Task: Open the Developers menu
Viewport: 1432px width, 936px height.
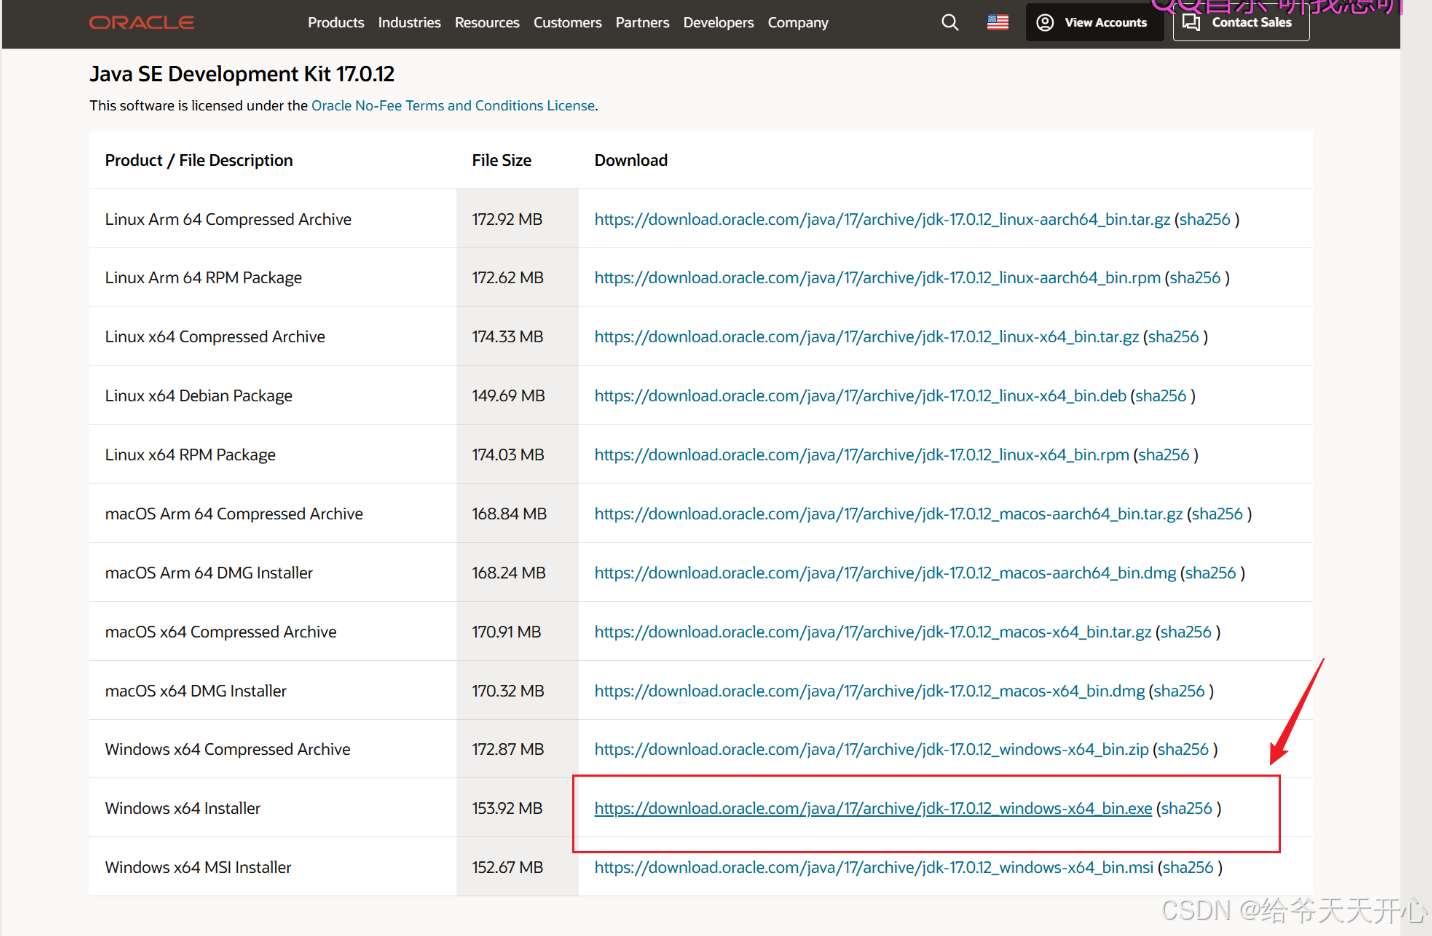Action: pyautogui.click(x=718, y=22)
